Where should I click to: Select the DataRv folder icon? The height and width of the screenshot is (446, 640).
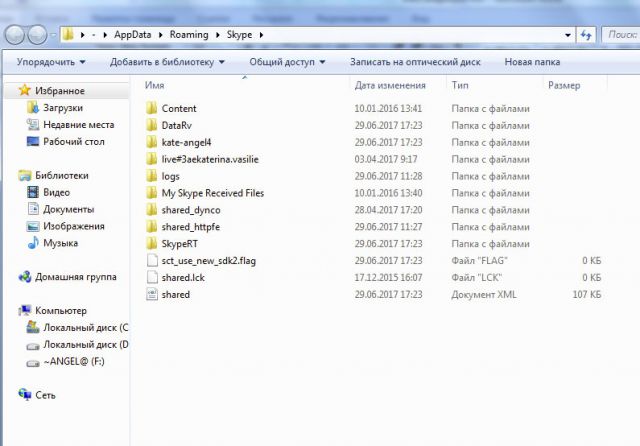pyautogui.click(x=151, y=125)
